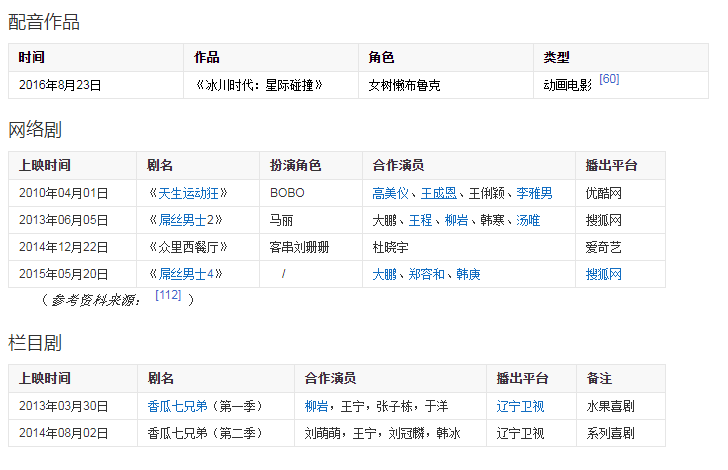Image resolution: width=728 pixels, height=470 pixels.
Task: Open 搜狐网 link in 2015 row
Action: tap(604, 274)
